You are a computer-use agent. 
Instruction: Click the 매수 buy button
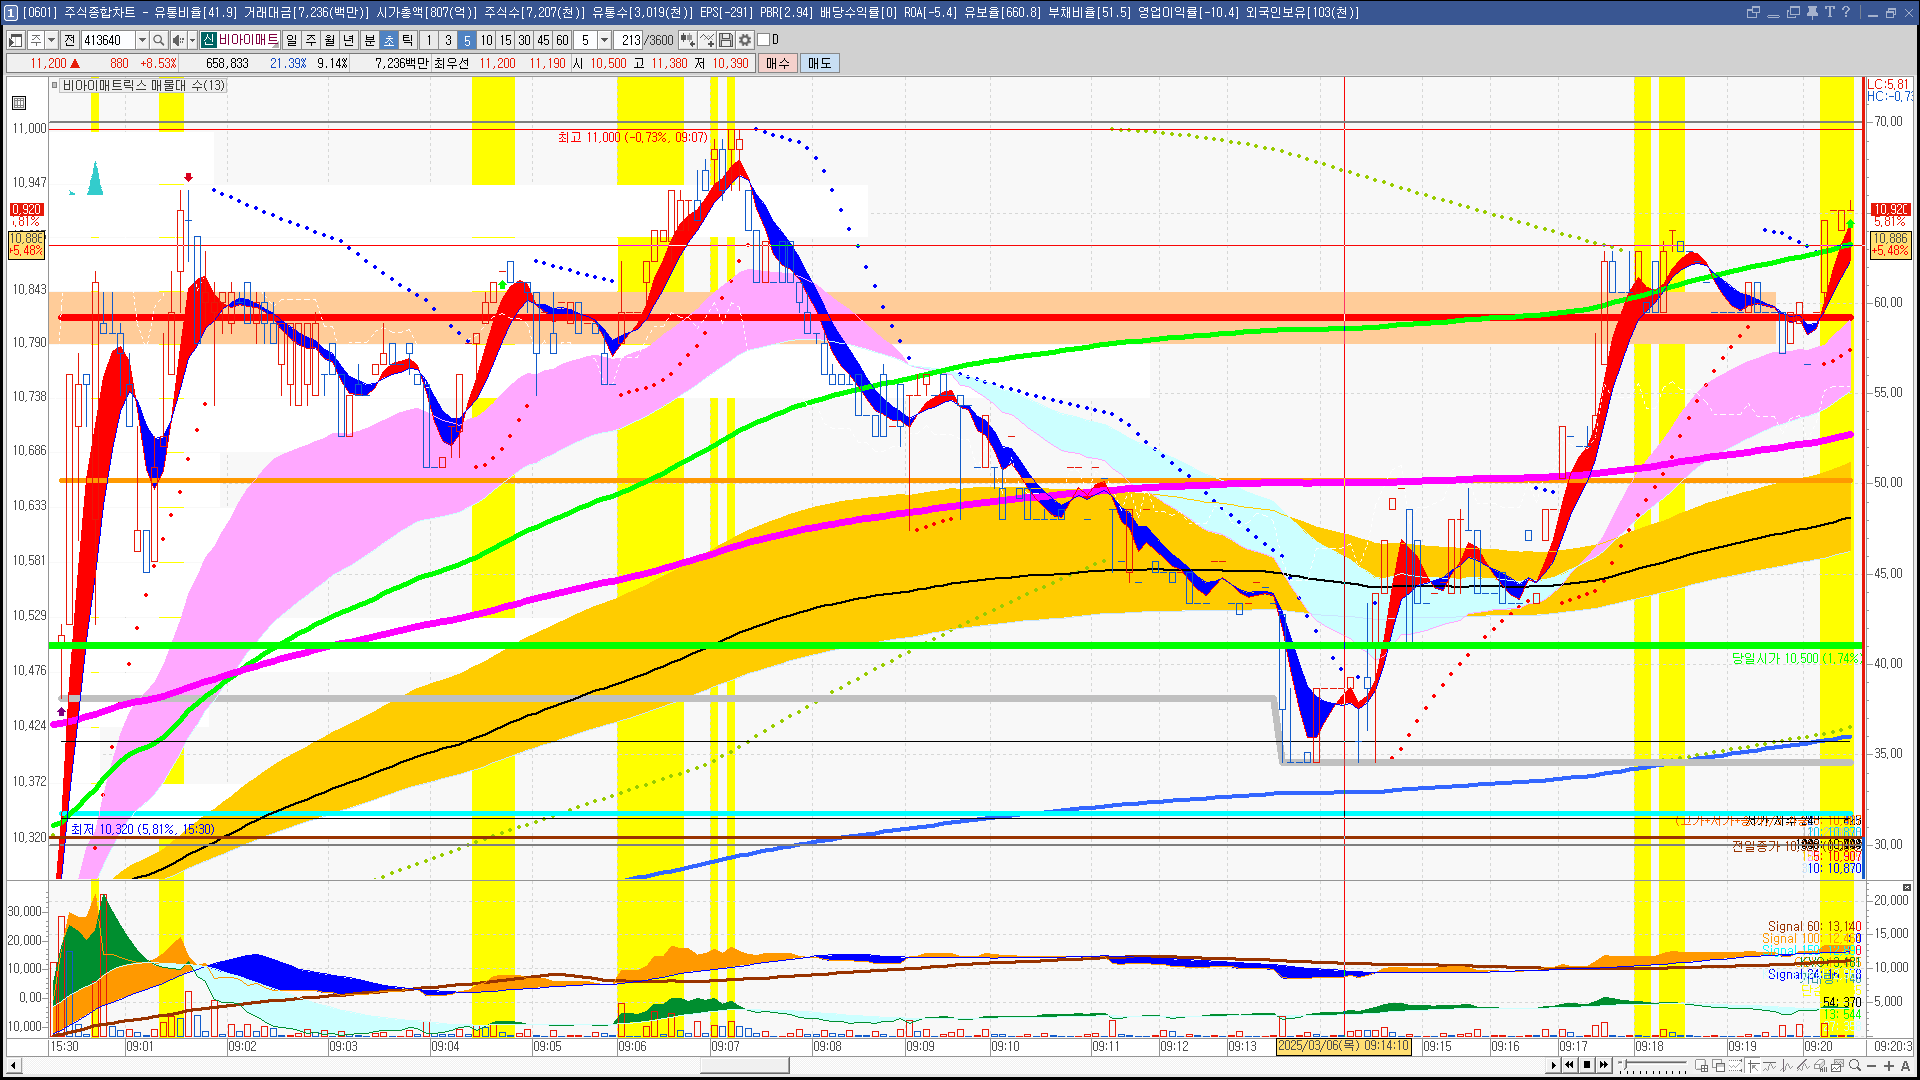pyautogui.click(x=778, y=63)
